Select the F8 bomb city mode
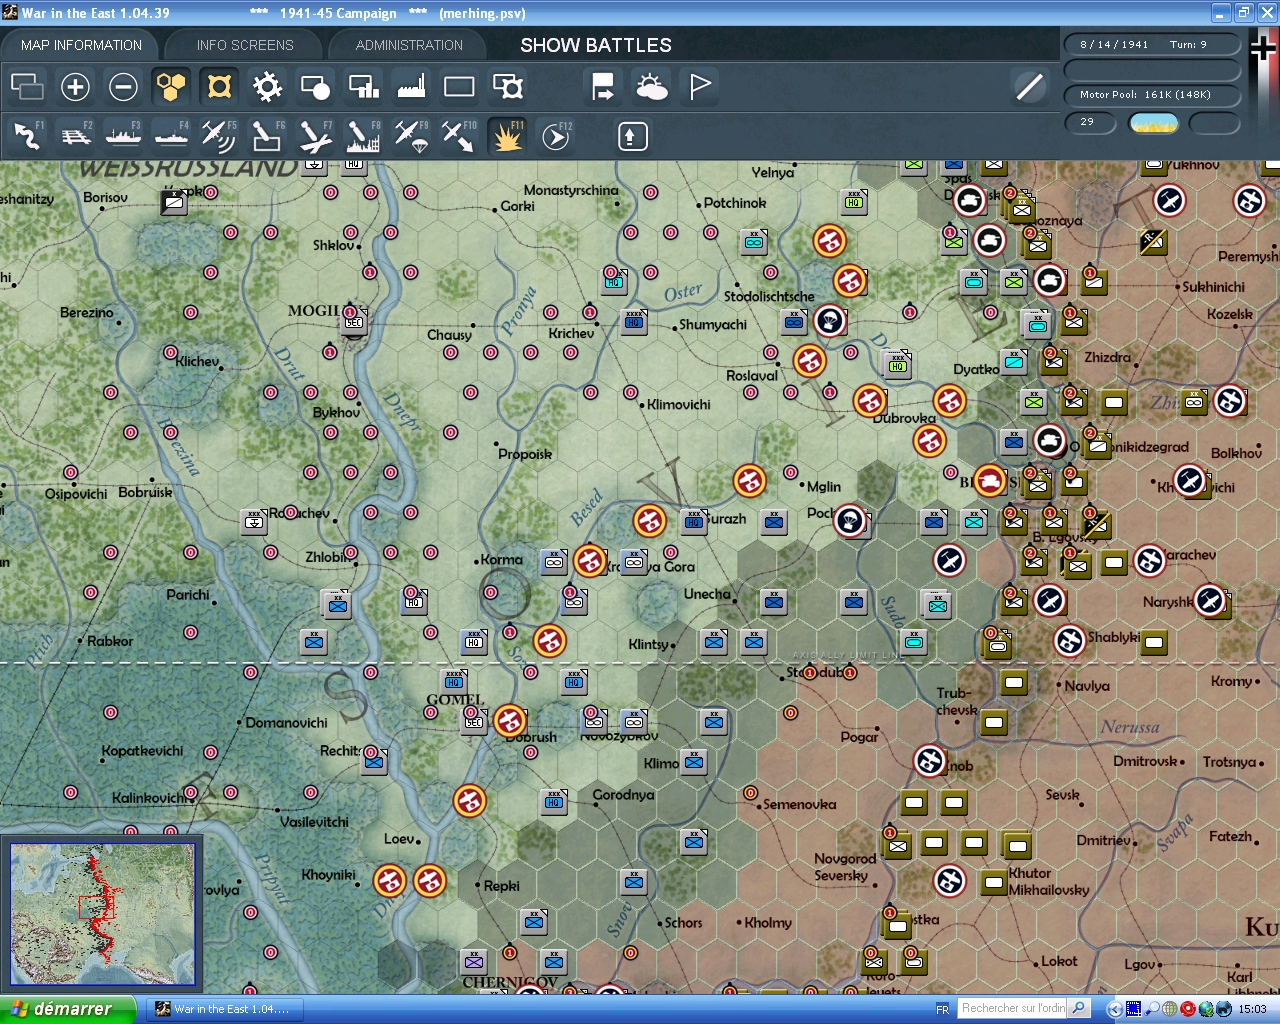1280x1024 pixels. coord(363,136)
